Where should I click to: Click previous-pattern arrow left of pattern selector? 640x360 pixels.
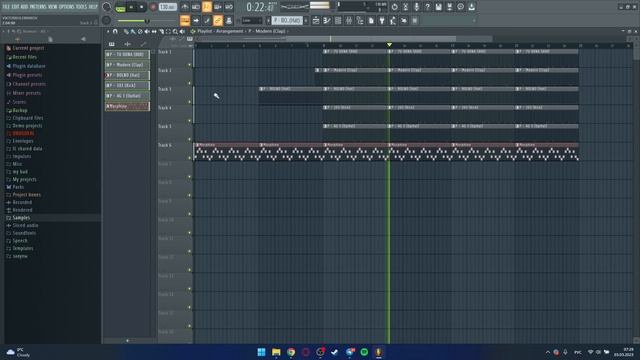tap(269, 20)
